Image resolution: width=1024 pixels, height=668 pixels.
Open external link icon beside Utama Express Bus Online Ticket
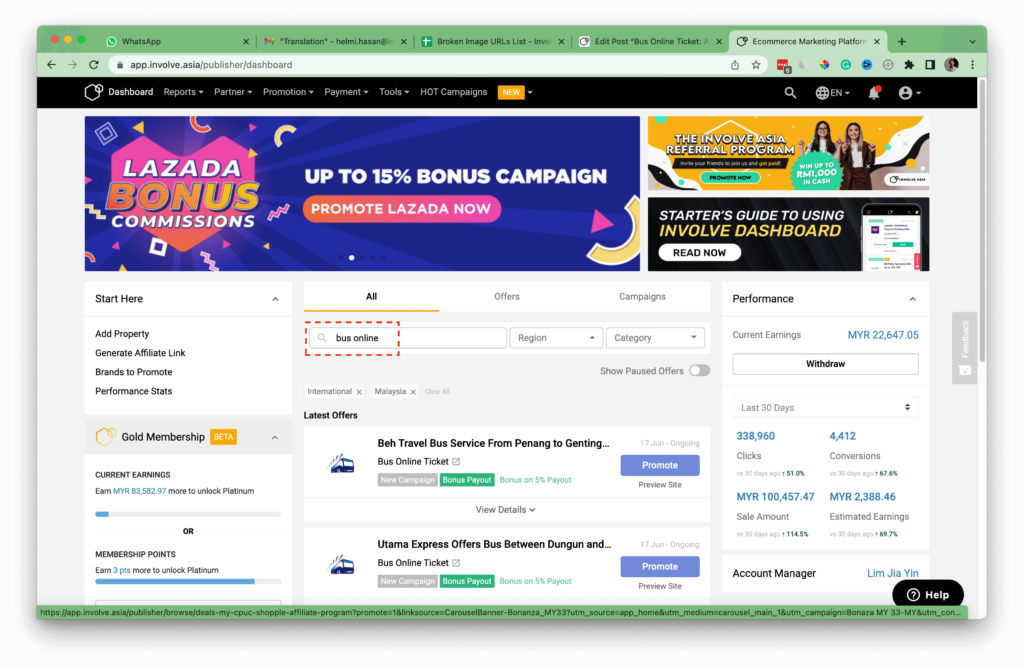click(x=456, y=563)
